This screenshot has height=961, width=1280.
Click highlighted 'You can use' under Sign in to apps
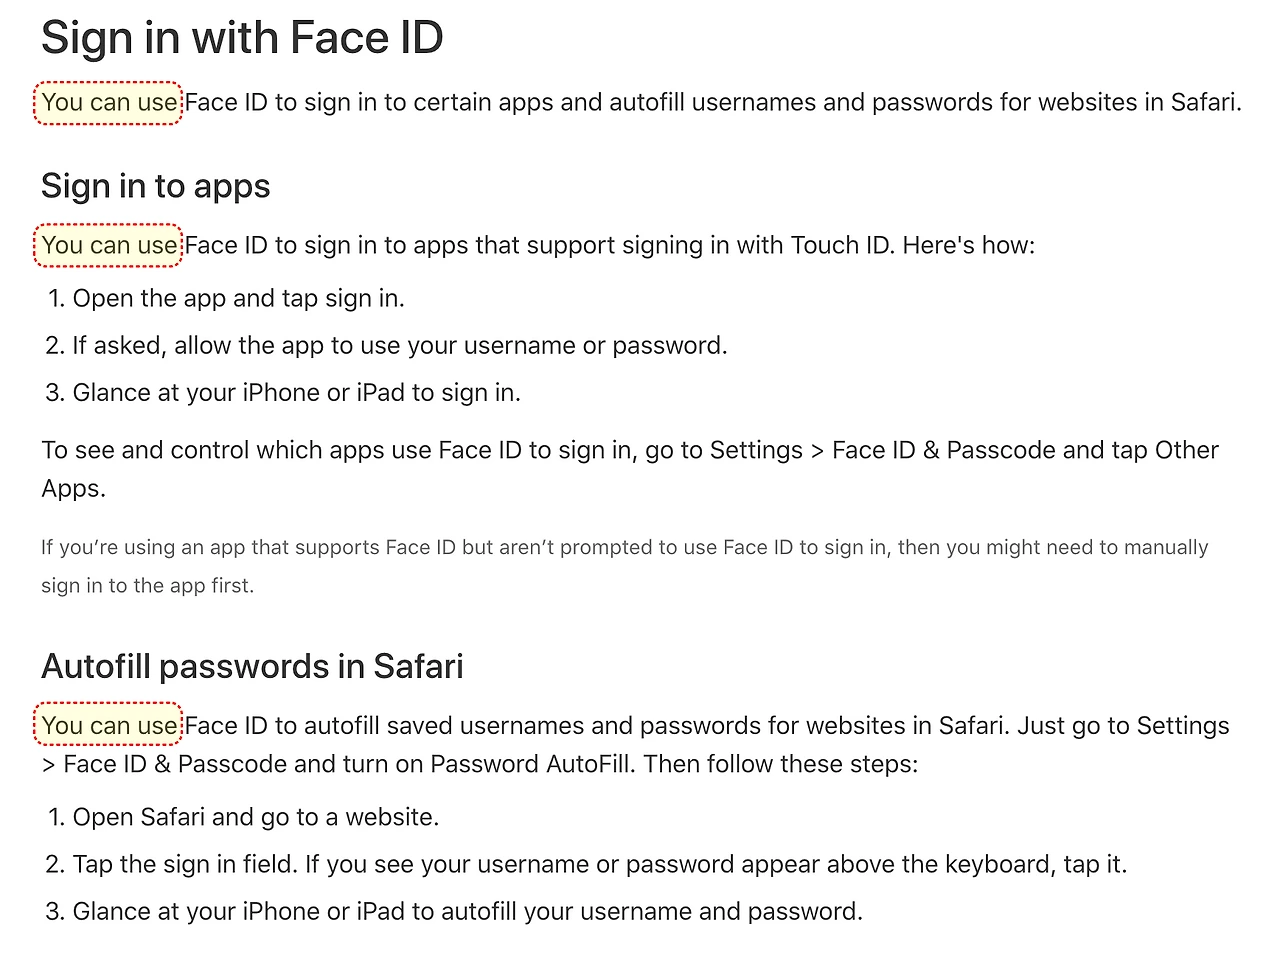click(109, 246)
